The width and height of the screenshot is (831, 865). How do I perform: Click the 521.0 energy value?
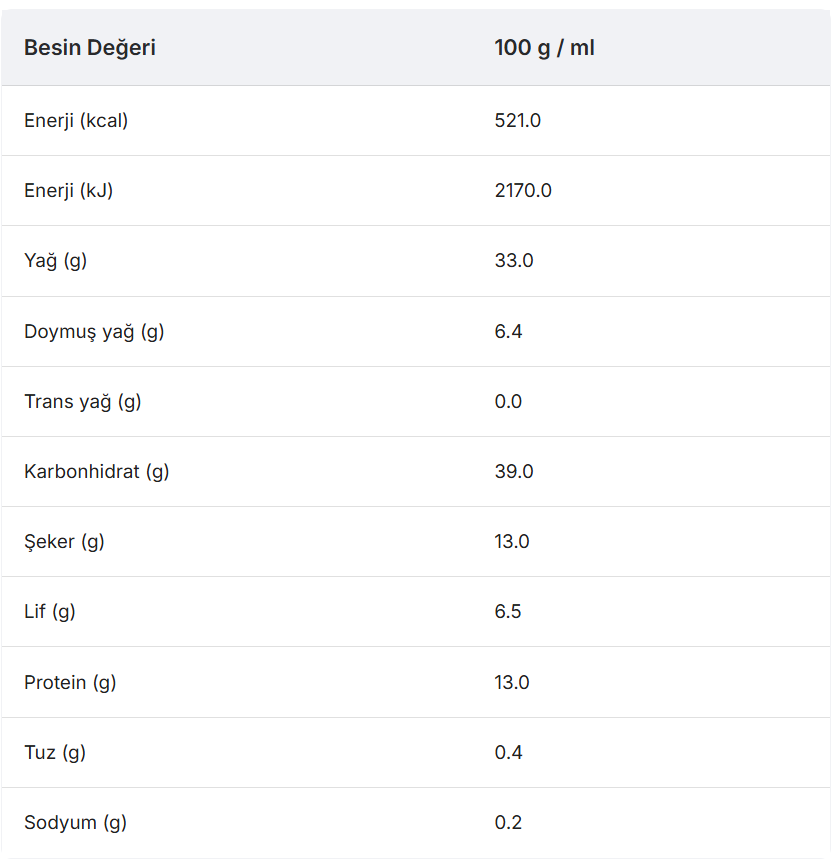click(518, 120)
